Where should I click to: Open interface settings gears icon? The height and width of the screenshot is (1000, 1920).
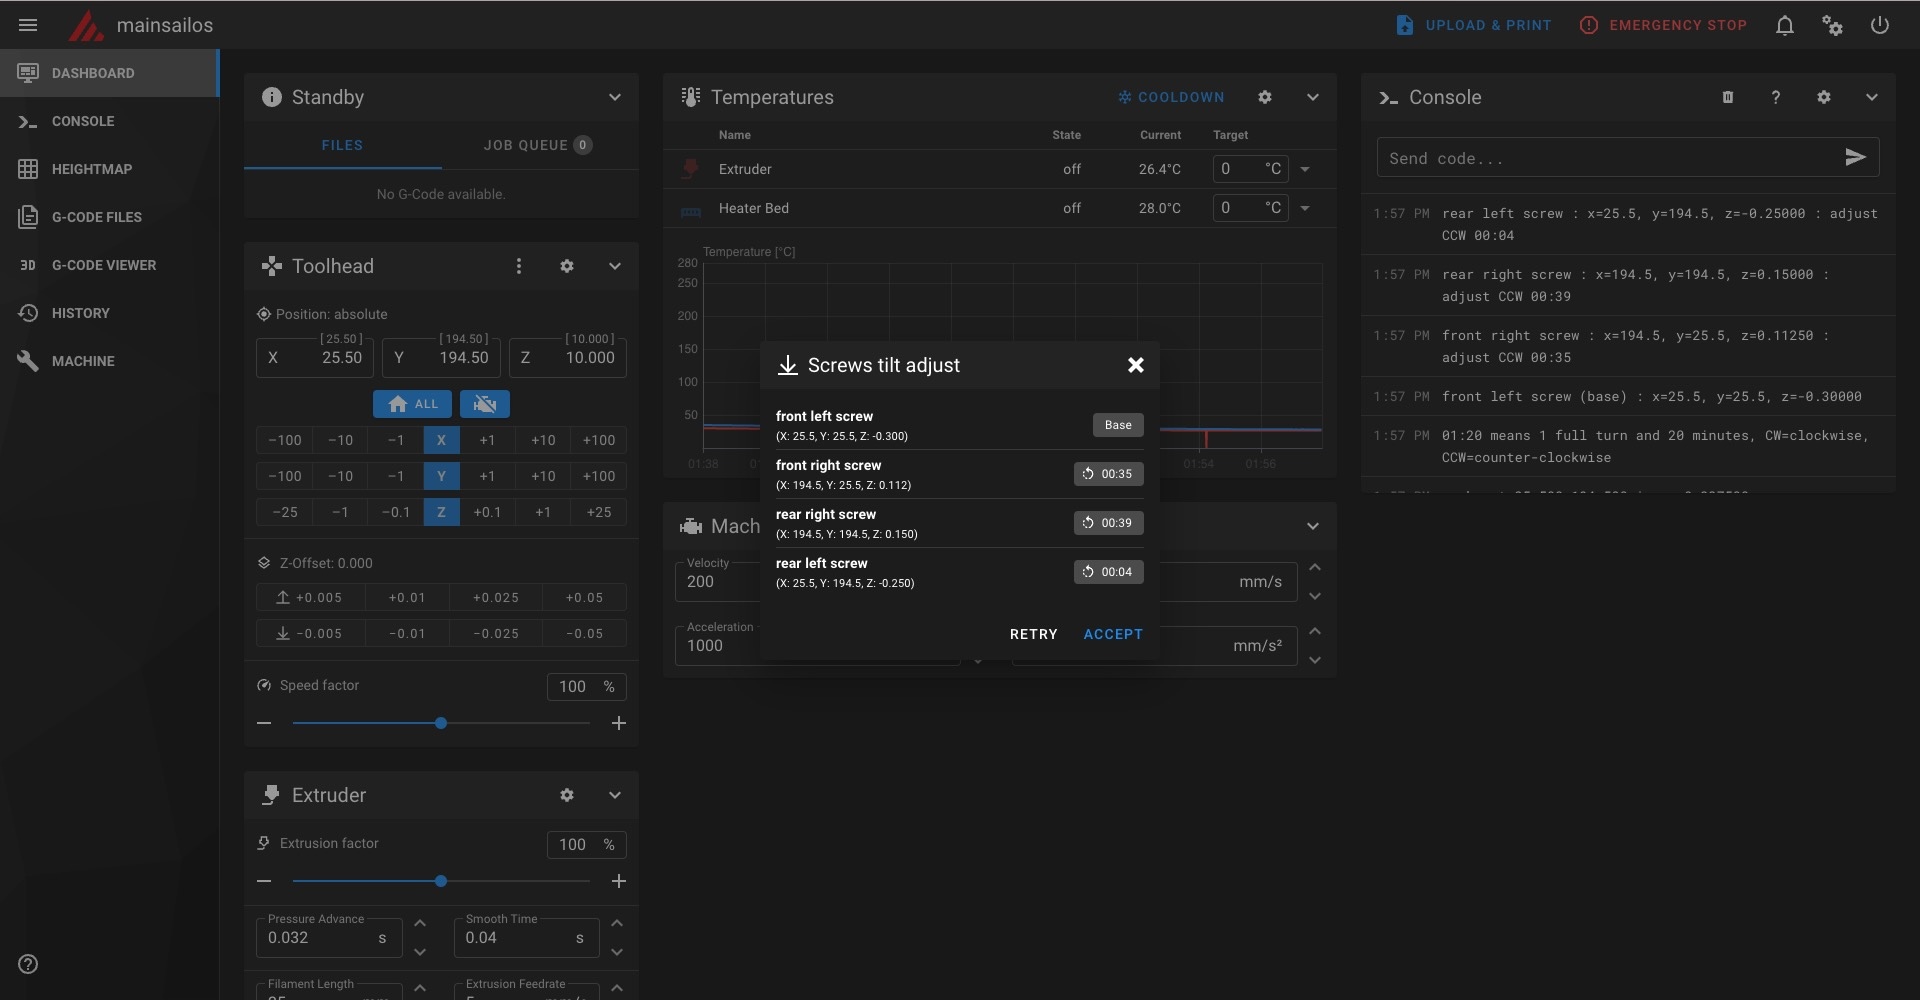pyautogui.click(x=1832, y=25)
